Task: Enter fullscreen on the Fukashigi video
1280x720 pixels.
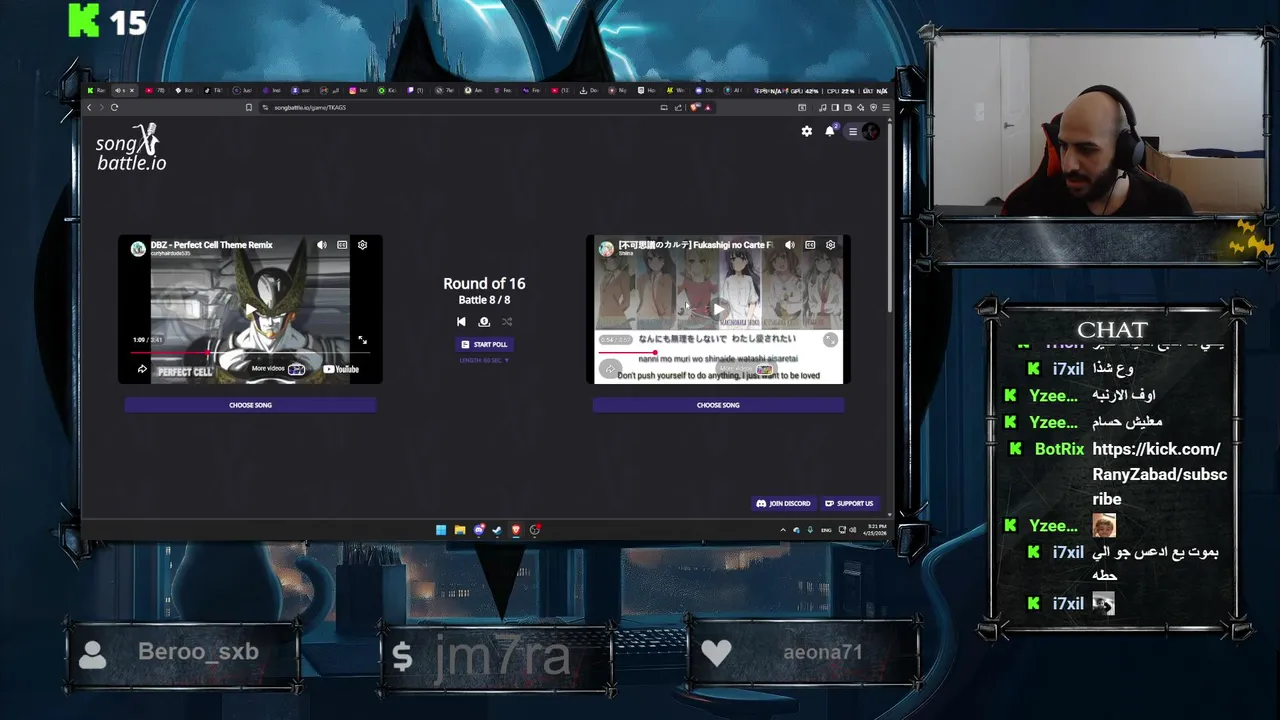Action: [x=830, y=340]
